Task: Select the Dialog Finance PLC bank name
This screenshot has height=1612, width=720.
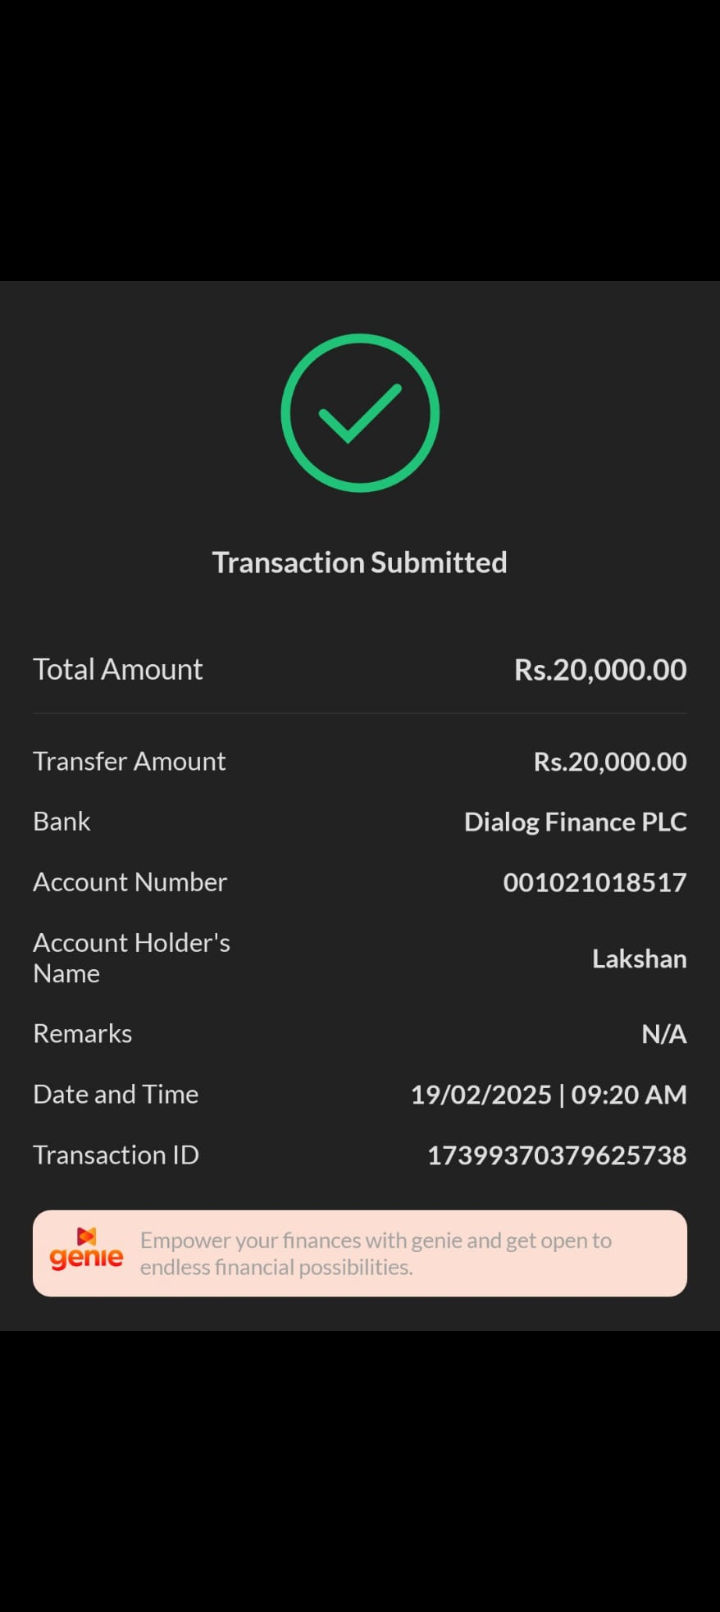Action: (x=575, y=821)
